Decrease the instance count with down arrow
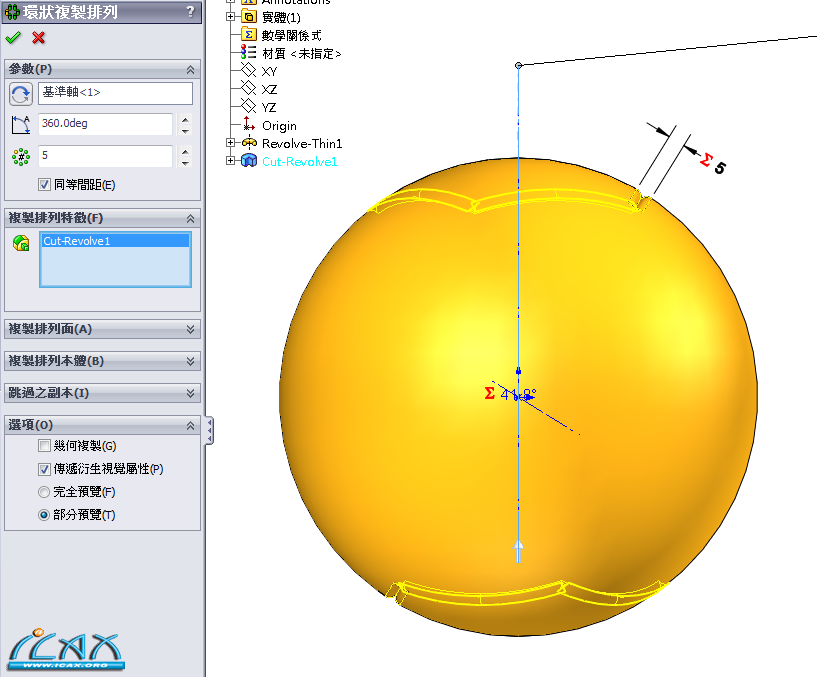The width and height of the screenshot is (817, 677). 185,163
